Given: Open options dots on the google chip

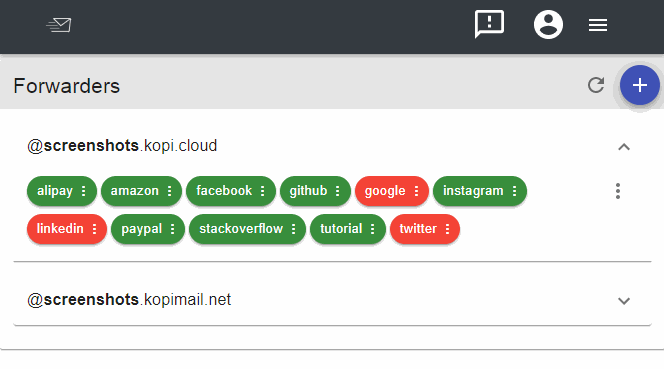Looking at the screenshot, I should (x=416, y=191).
